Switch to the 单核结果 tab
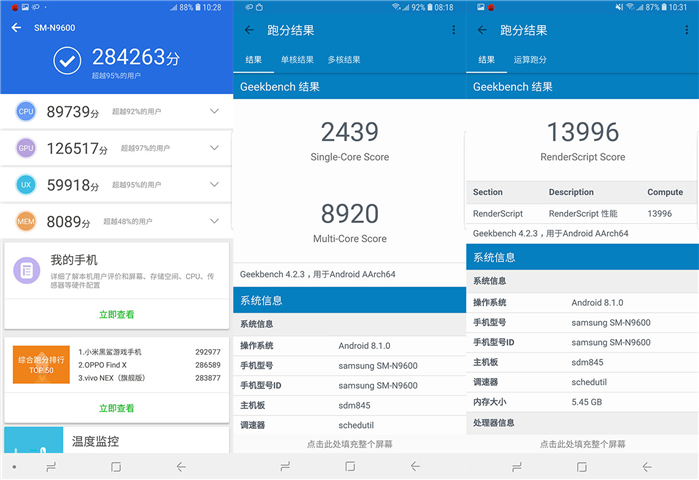The width and height of the screenshot is (699, 480). 297,60
